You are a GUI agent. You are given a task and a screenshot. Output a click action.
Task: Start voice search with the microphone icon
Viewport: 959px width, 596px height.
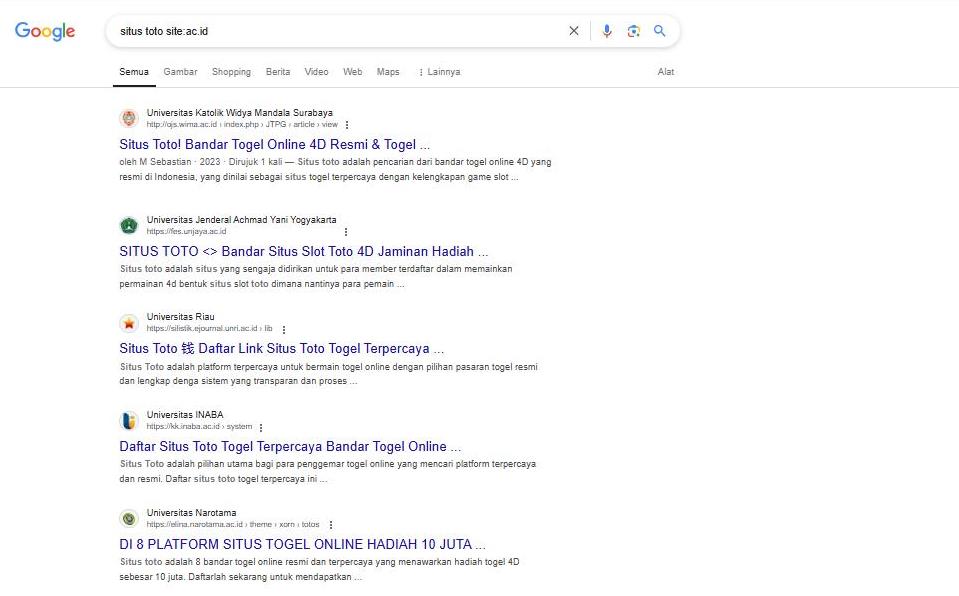tap(607, 31)
